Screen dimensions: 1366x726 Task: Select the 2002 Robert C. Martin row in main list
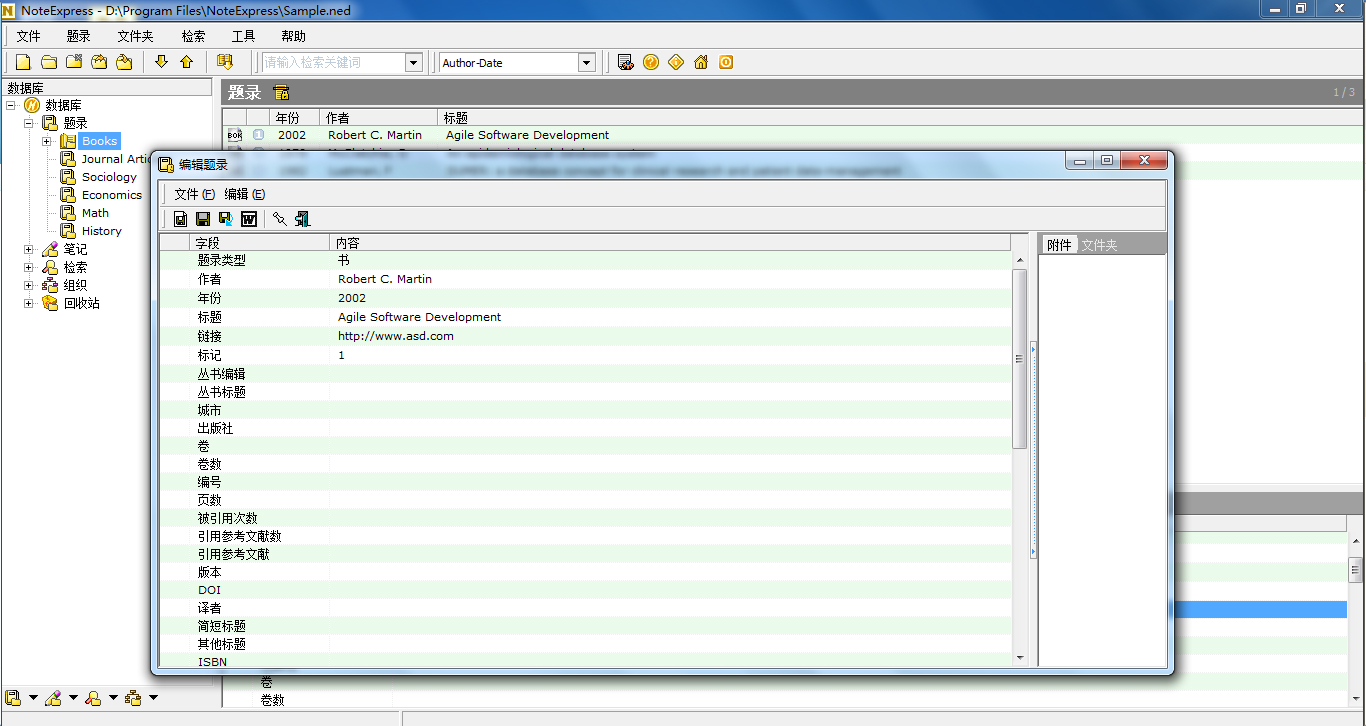click(792, 135)
